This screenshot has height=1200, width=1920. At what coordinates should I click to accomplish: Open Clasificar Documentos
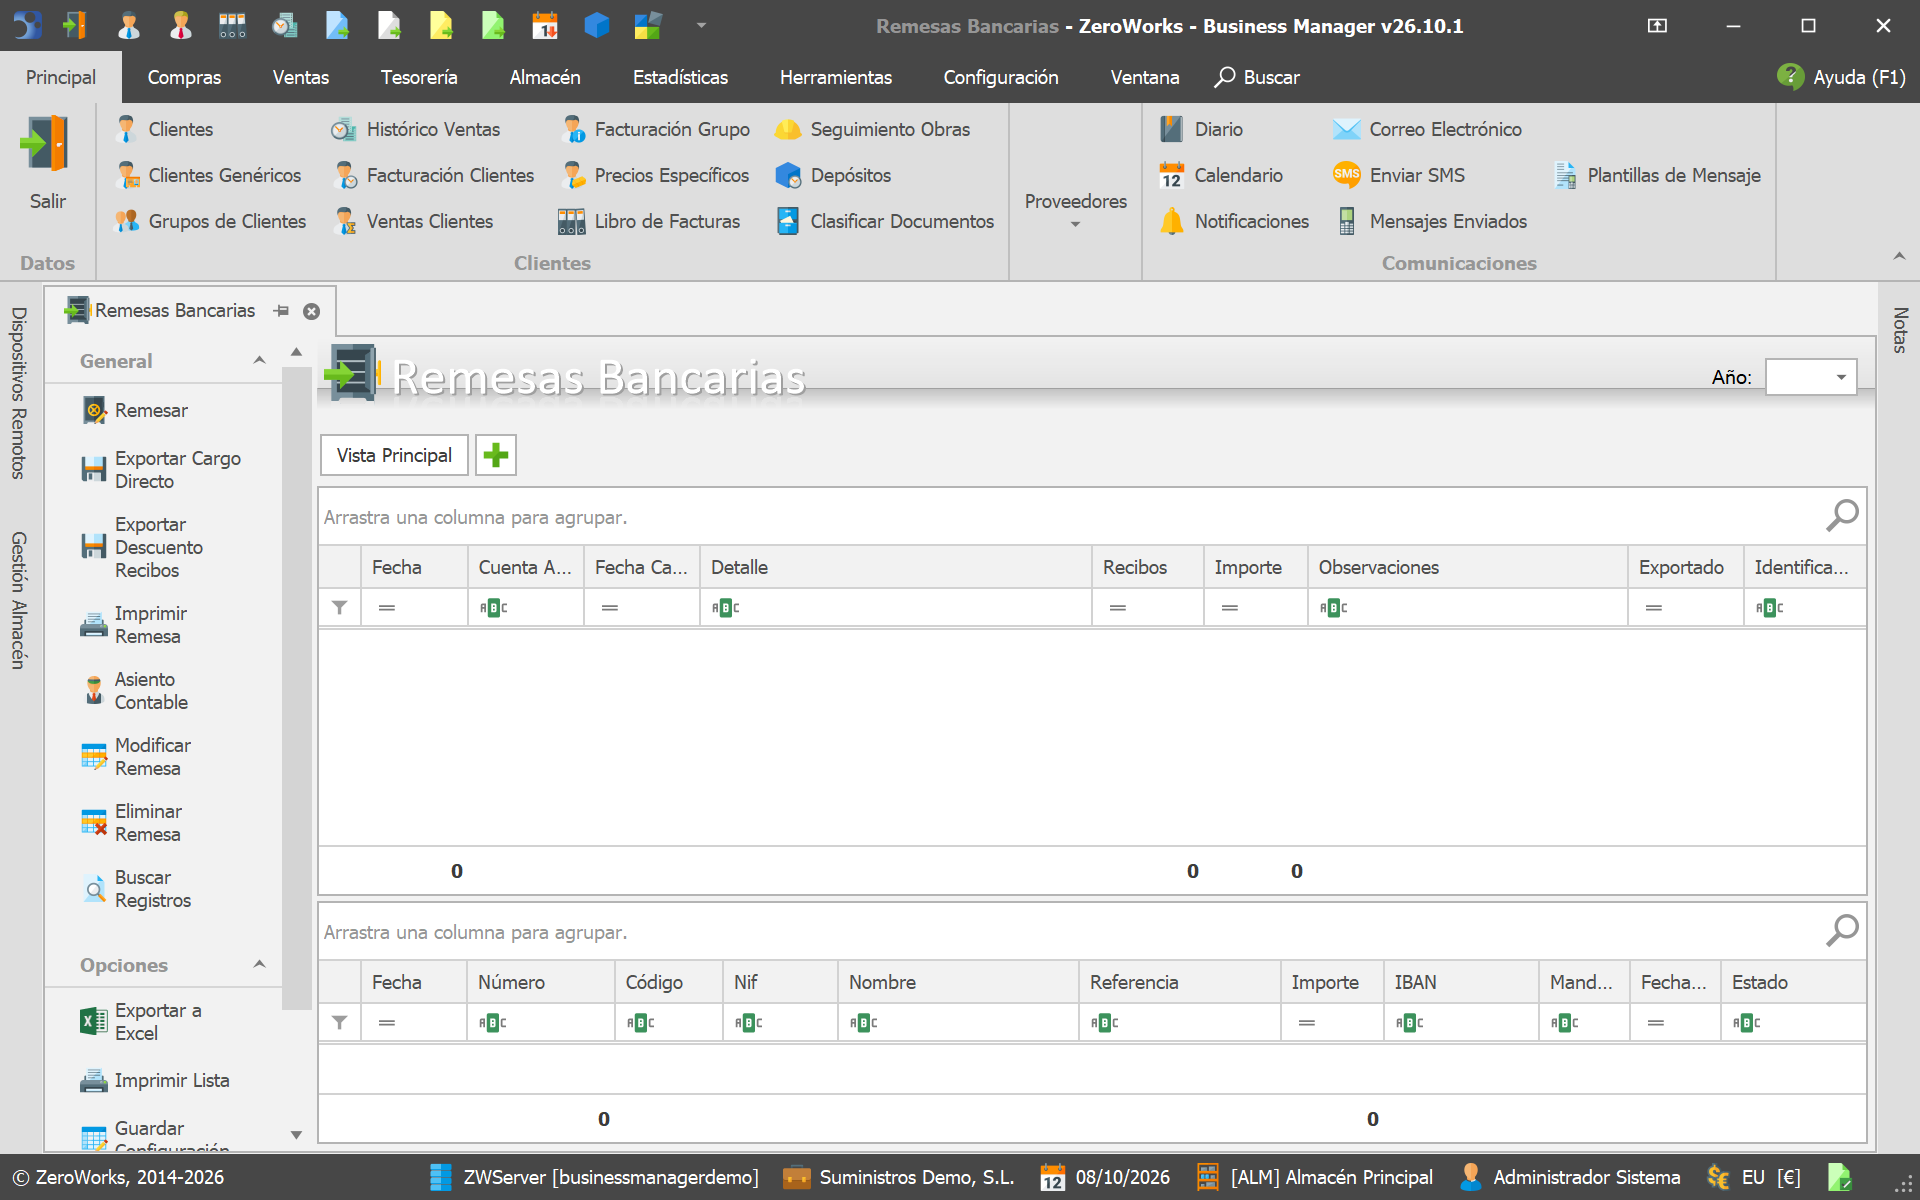pyautogui.click(x=885, y=221)
